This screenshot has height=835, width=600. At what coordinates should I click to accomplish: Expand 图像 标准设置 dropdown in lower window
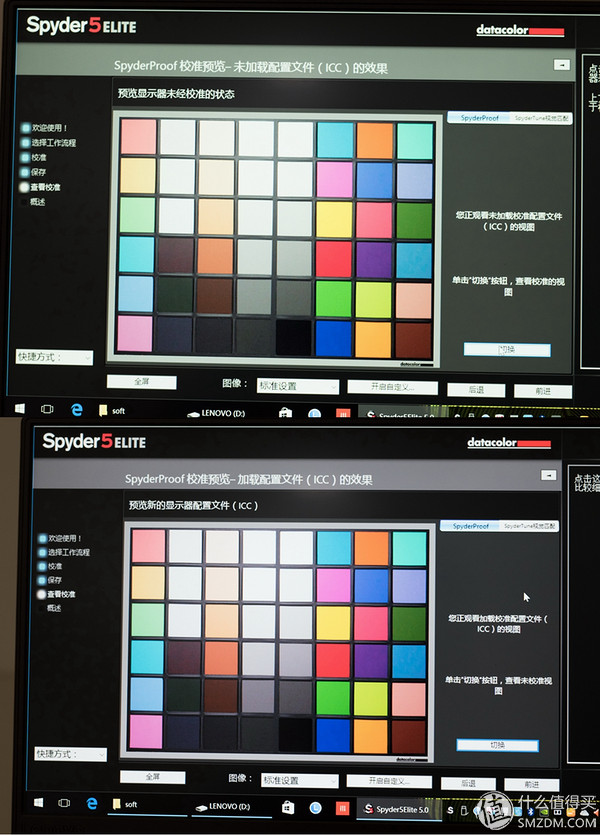click(300, 781)
